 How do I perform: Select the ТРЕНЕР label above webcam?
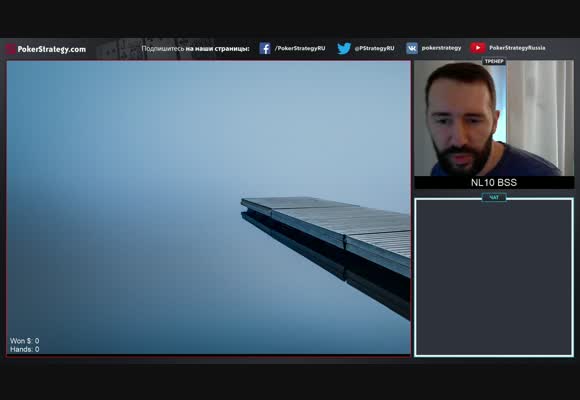494,61
